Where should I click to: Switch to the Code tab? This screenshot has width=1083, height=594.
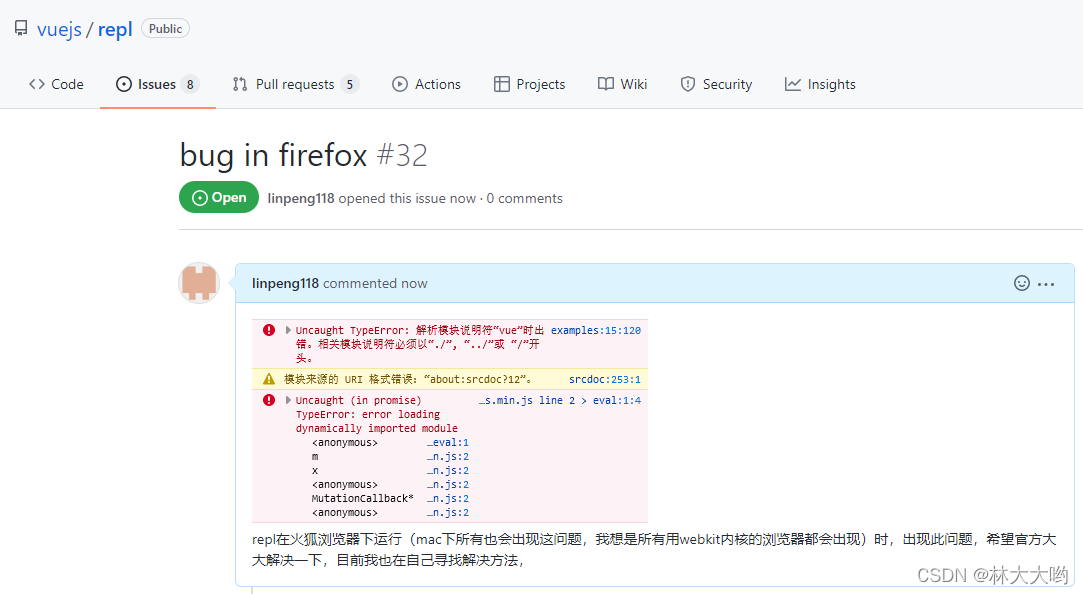(x=56, y=84)
